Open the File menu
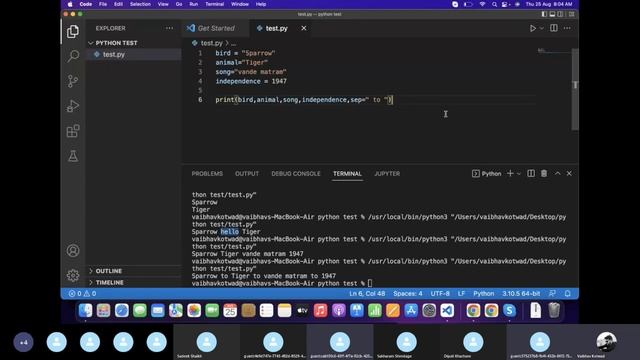Viewport: 640px width, 360px height. pos(103,4)
